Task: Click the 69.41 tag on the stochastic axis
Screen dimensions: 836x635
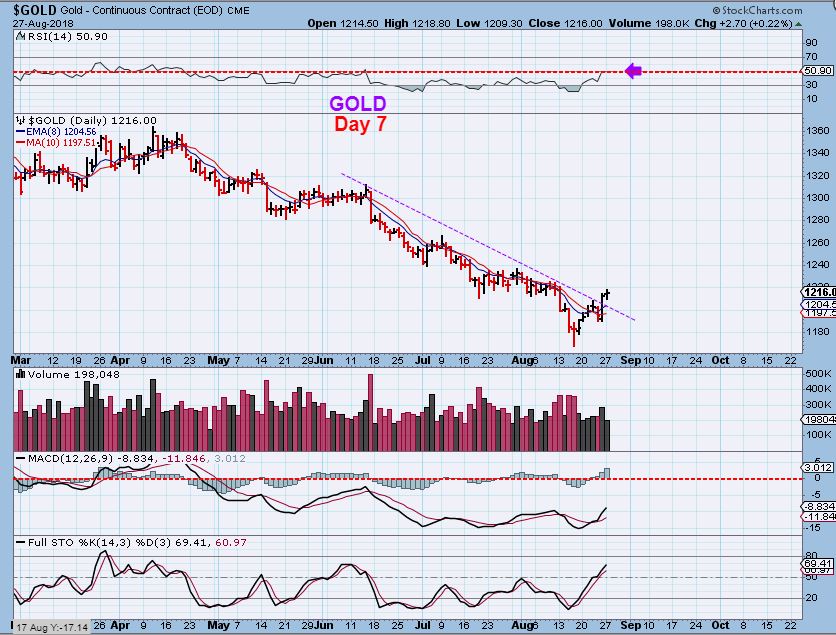Action: pos(818,564)
